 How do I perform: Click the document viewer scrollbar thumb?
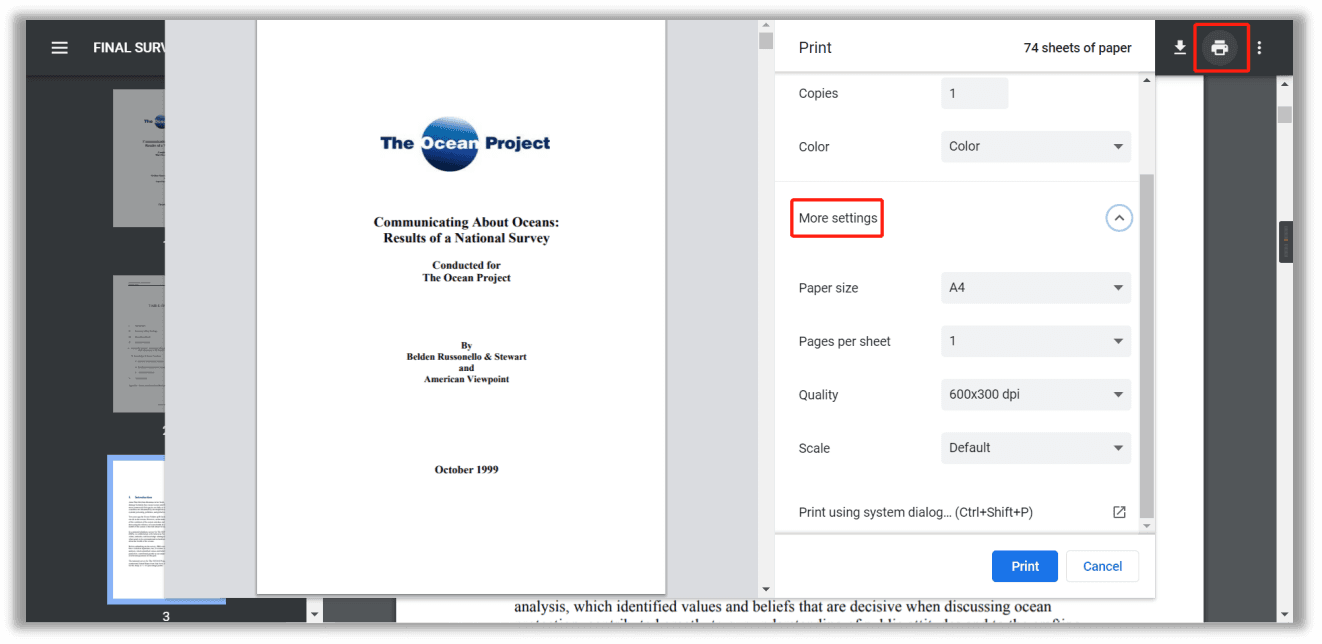(x=1286, y=115)
